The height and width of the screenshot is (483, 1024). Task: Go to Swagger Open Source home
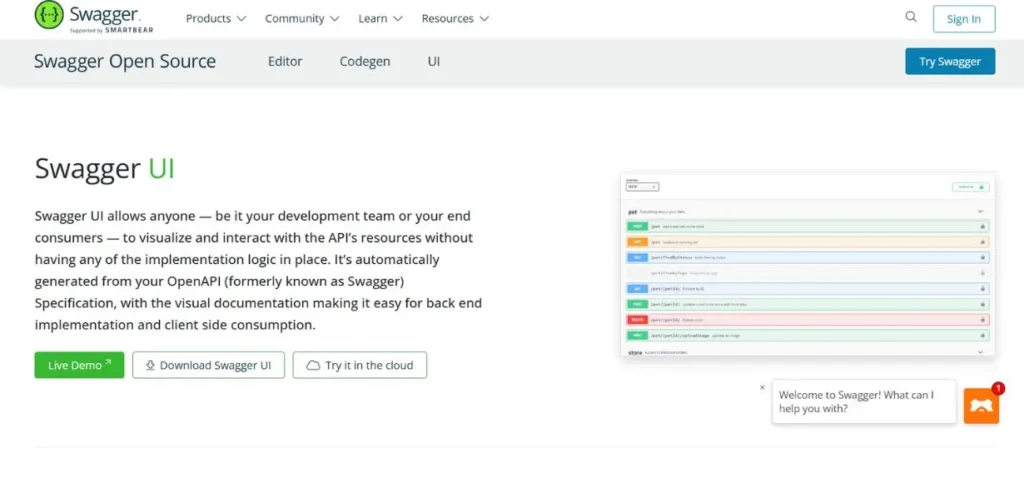[125, 61]
